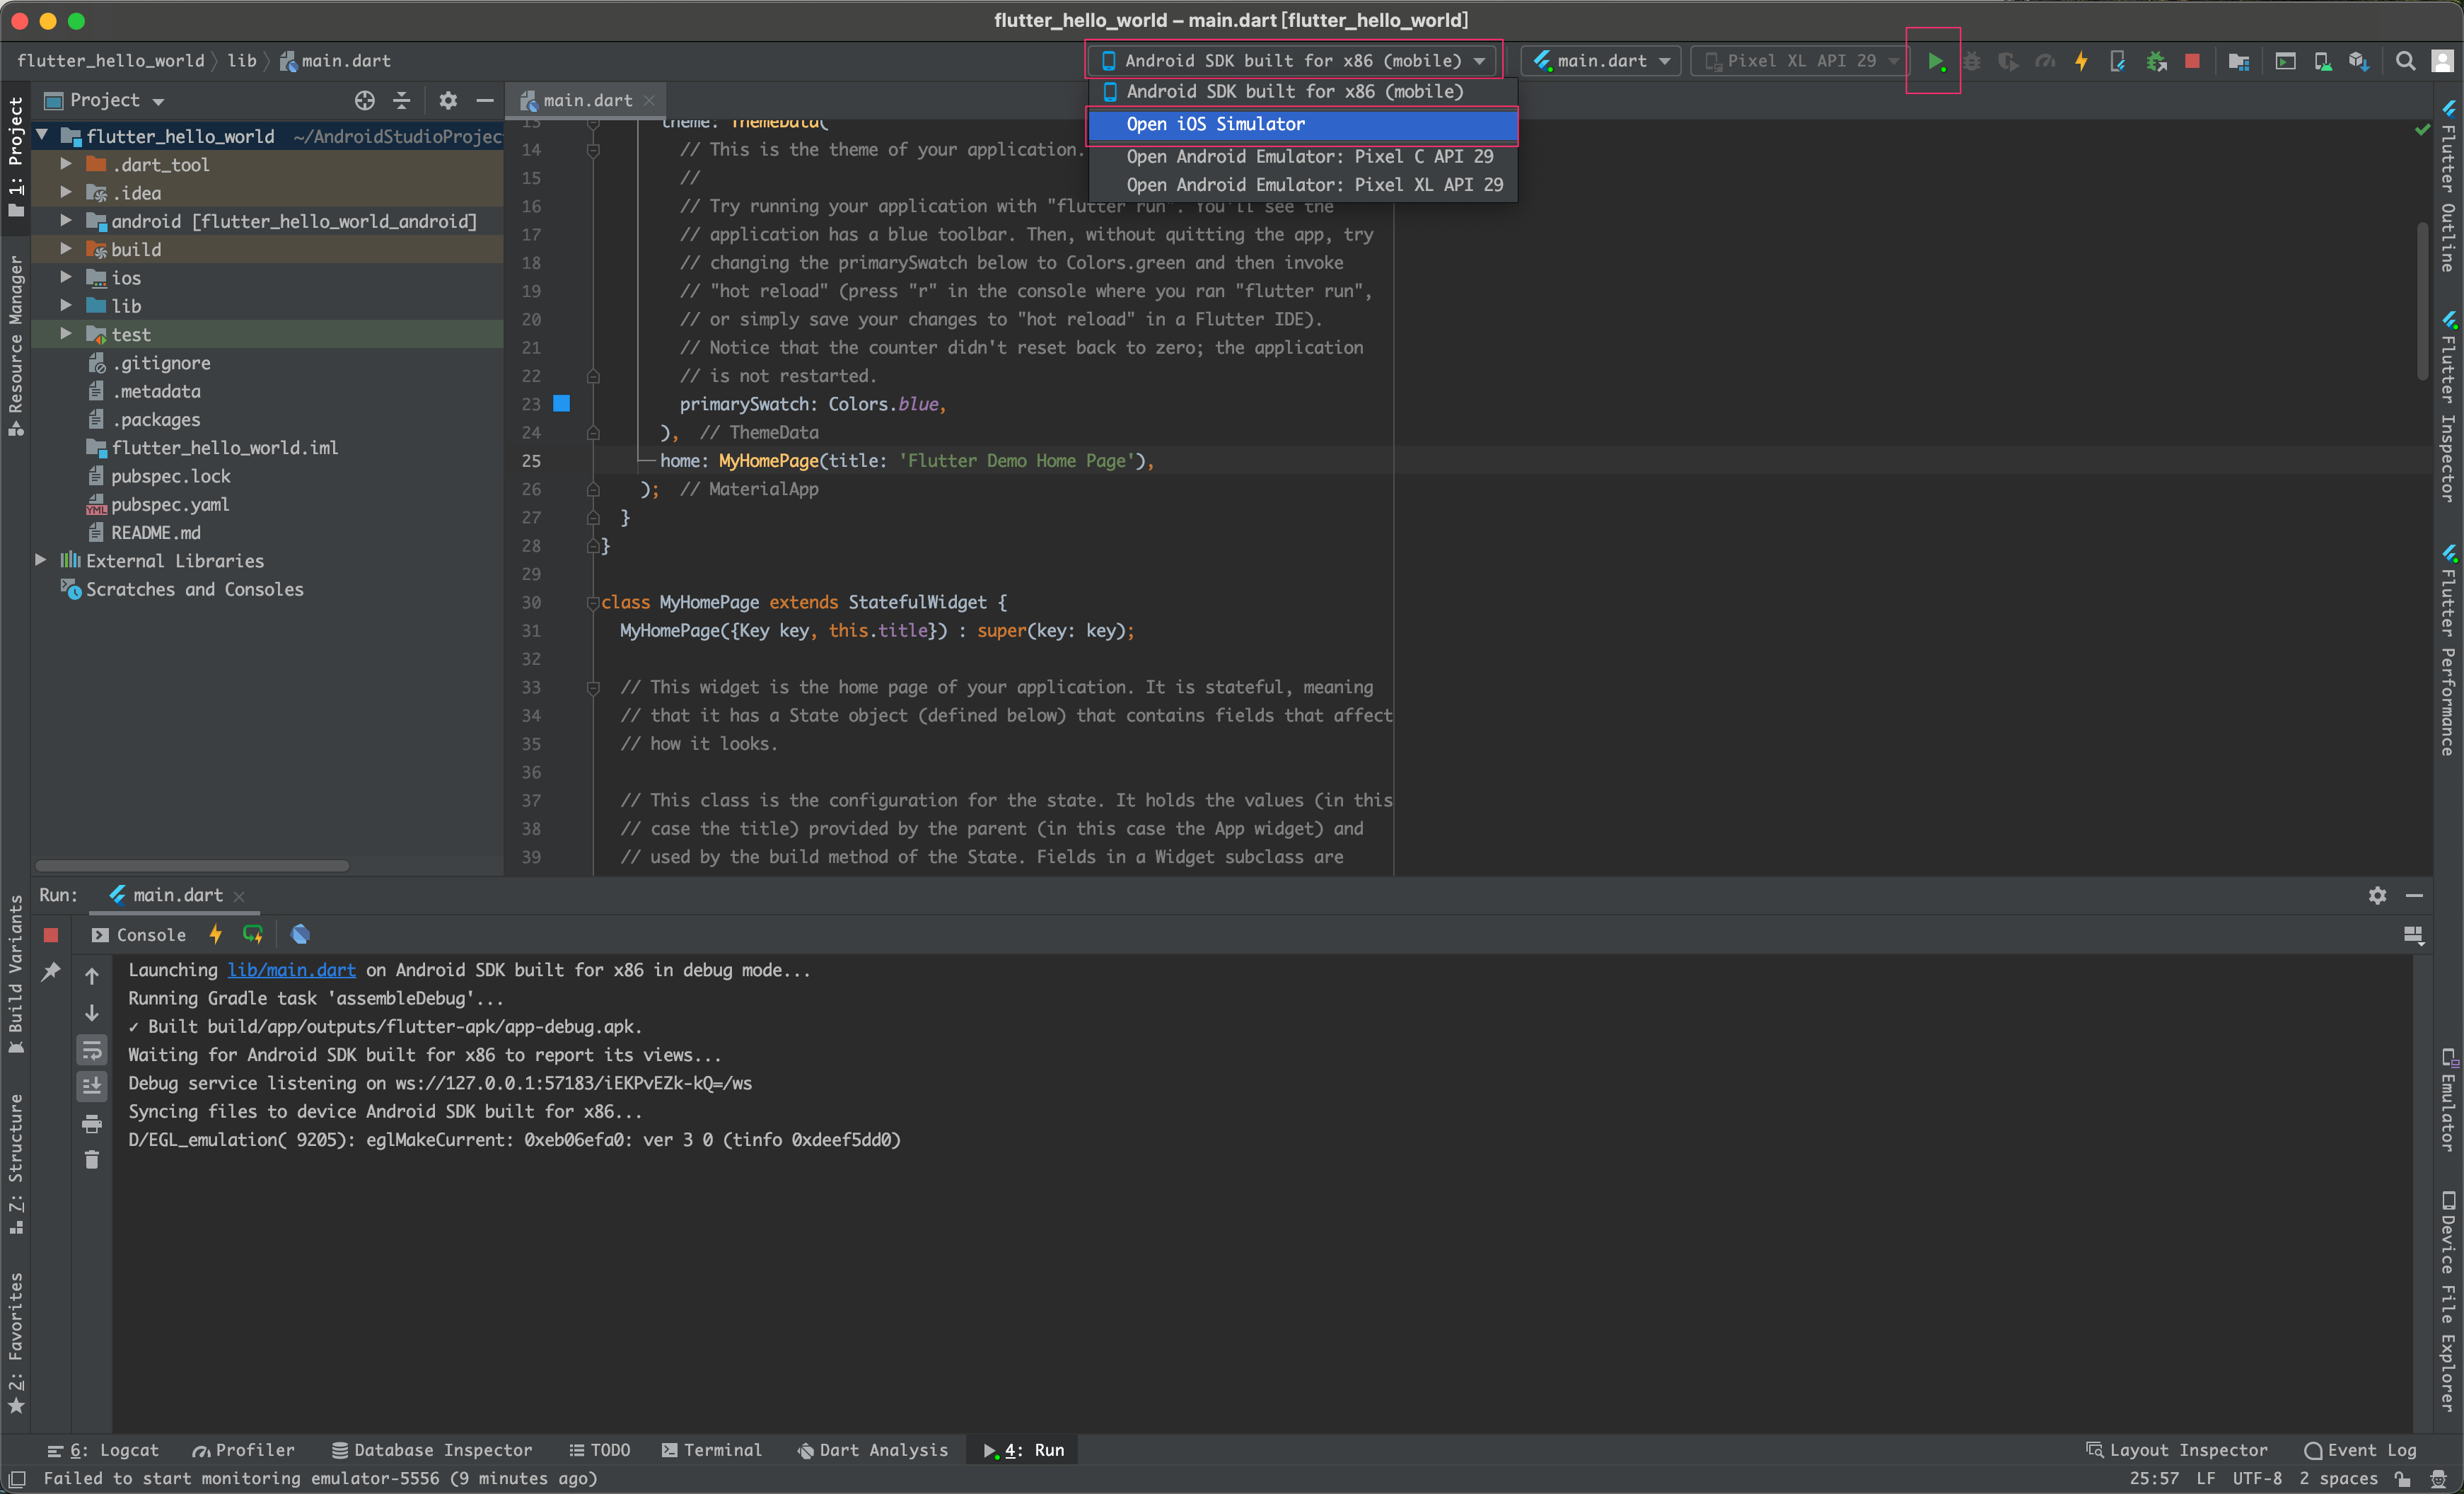Open Dart DevTools icon in Run panel
2464x1494 pixels.
300,934
